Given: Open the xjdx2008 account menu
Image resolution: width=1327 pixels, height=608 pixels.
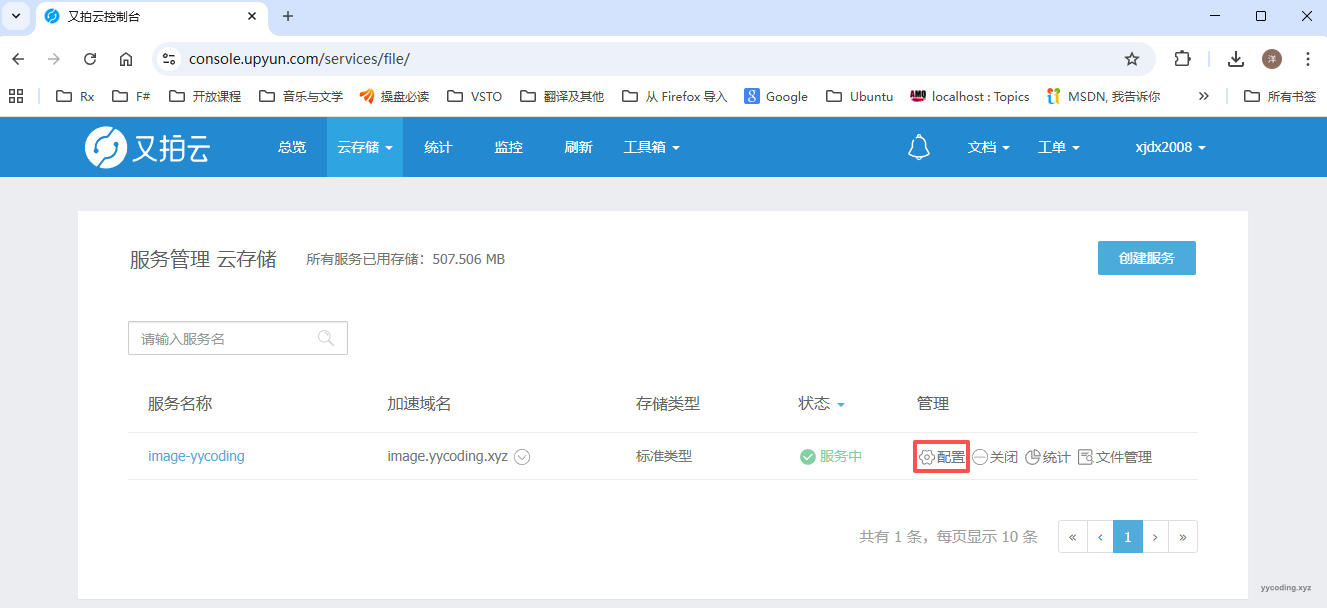Looking at the screenshot, I should click(1170, 147).
